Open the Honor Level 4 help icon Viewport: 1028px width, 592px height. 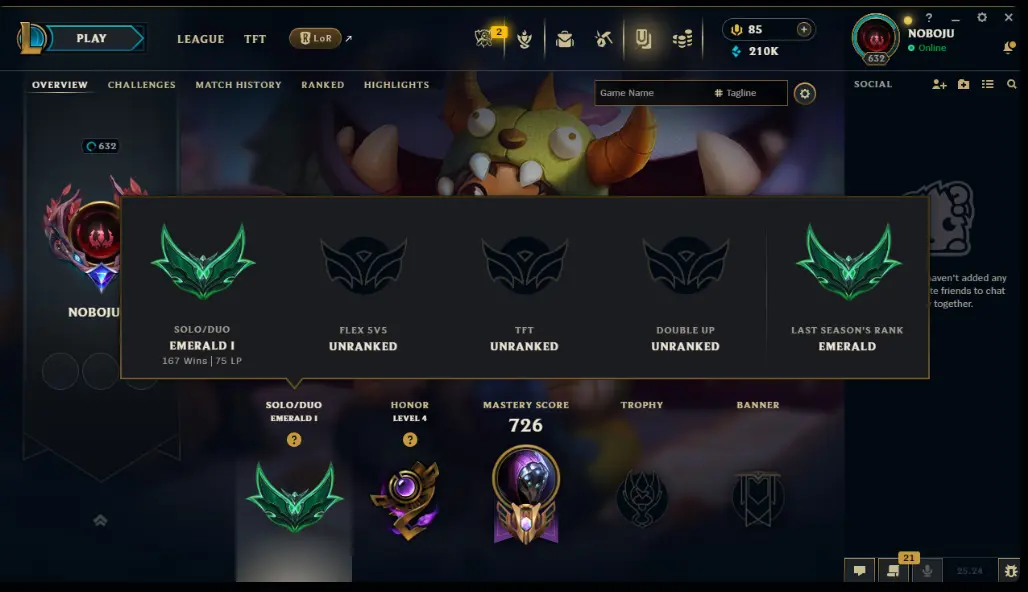point(410,440)
